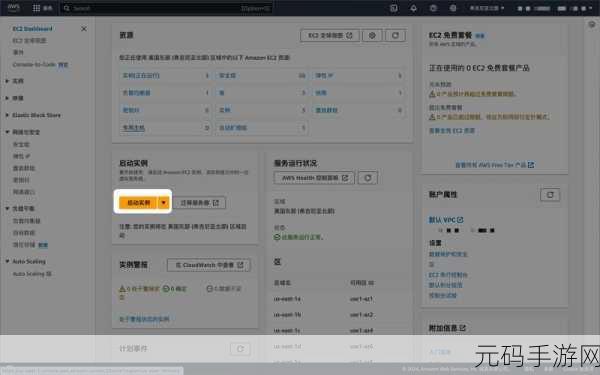Click into the top Search field
600x375 pixels.
pyautogui.click(x=166, y=8)
